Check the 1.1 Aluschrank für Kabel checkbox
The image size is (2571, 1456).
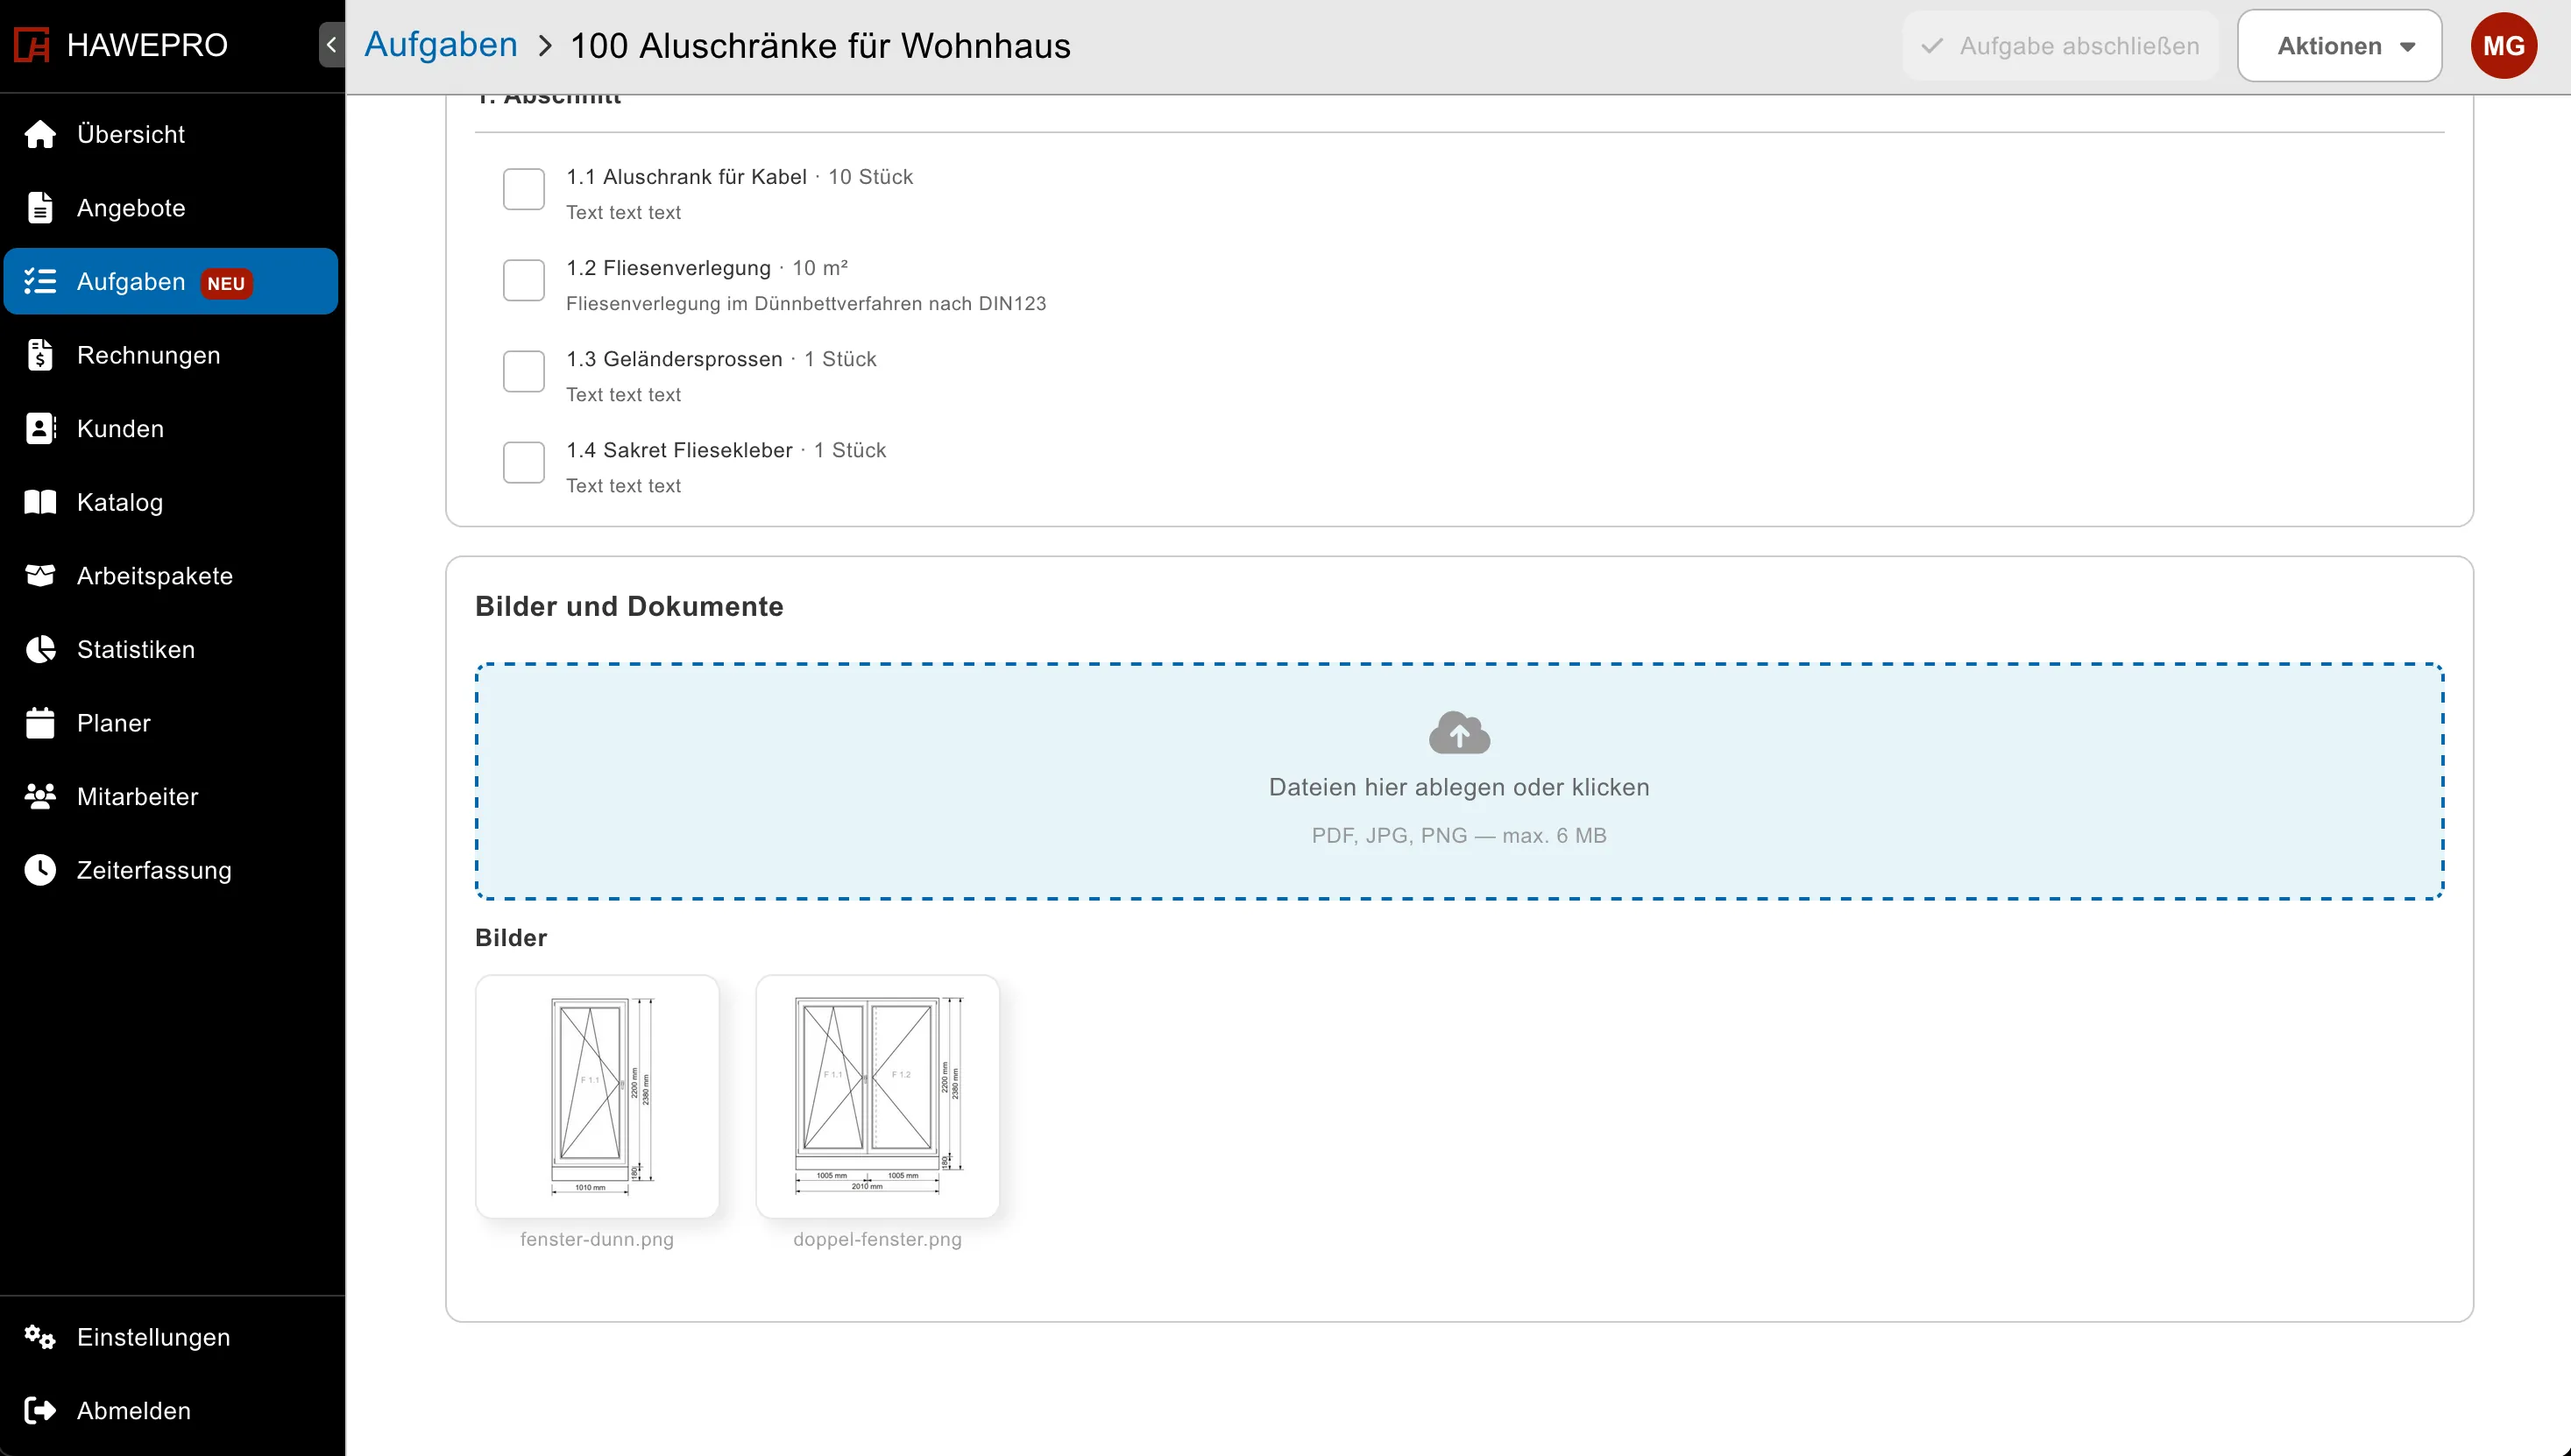[524, 189]
